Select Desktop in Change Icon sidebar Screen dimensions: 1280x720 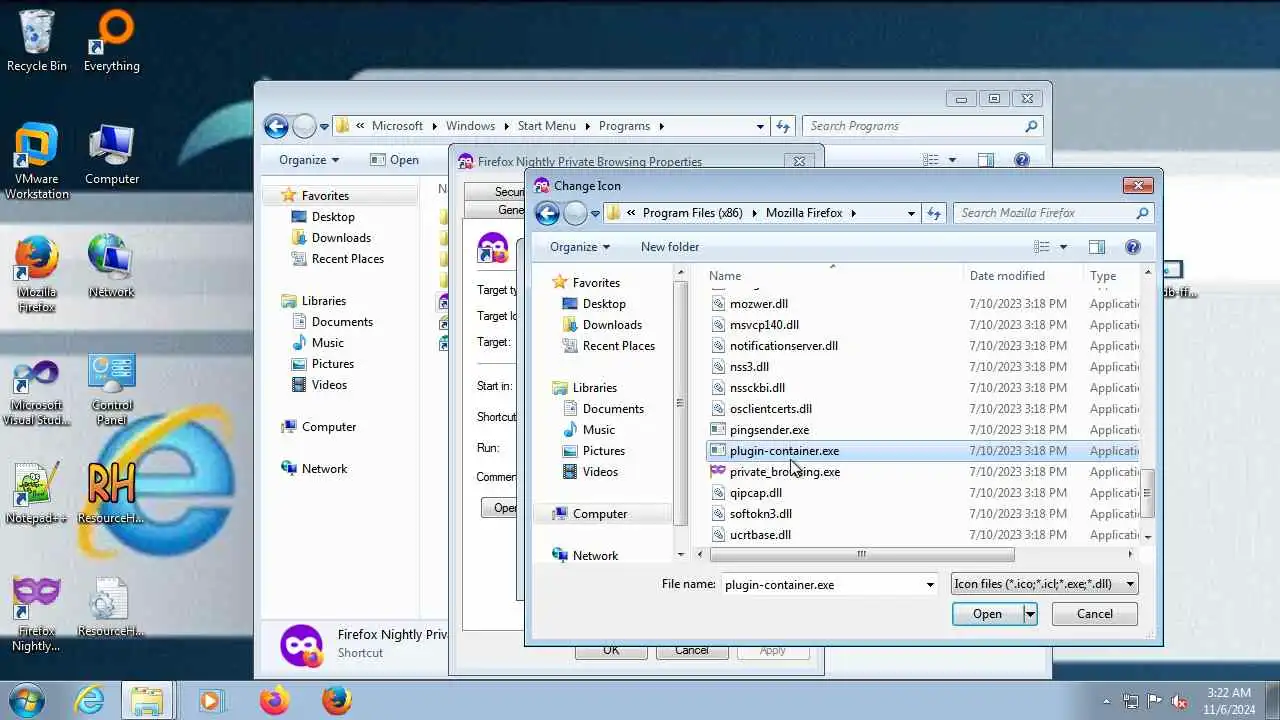click(604, 304)
